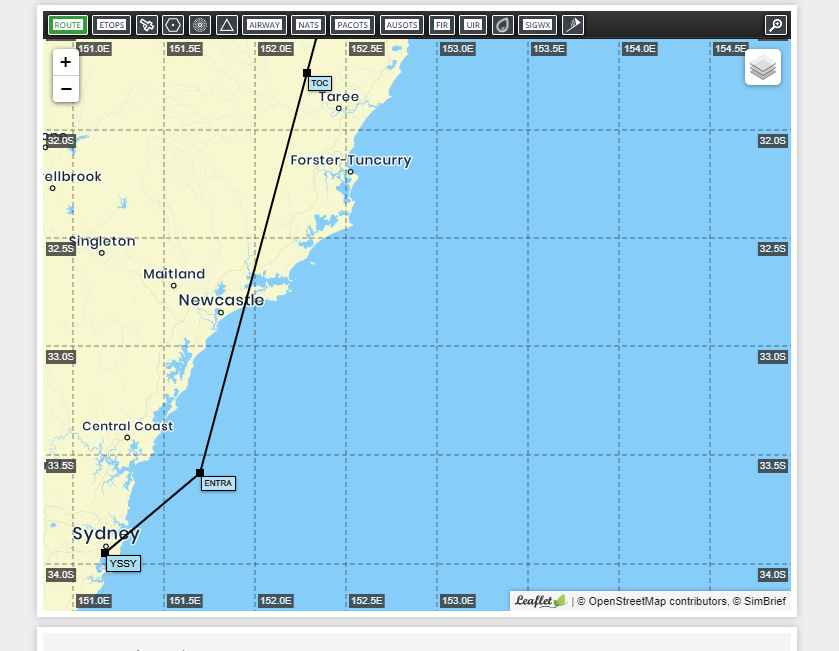Viewport: 839px width, 651px height.
Task: Show the AIRWAY overlay
Action: click(263, 25)
